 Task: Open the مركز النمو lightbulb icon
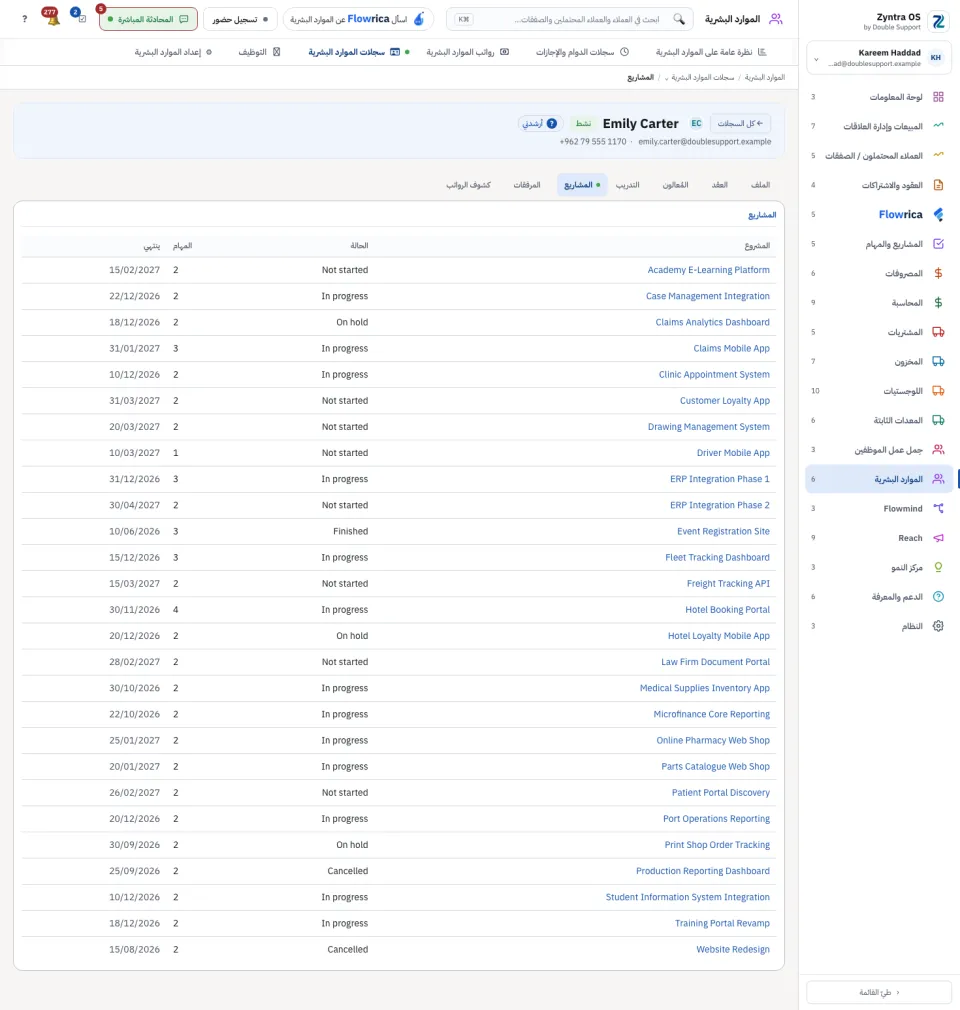tap(938, 567)
